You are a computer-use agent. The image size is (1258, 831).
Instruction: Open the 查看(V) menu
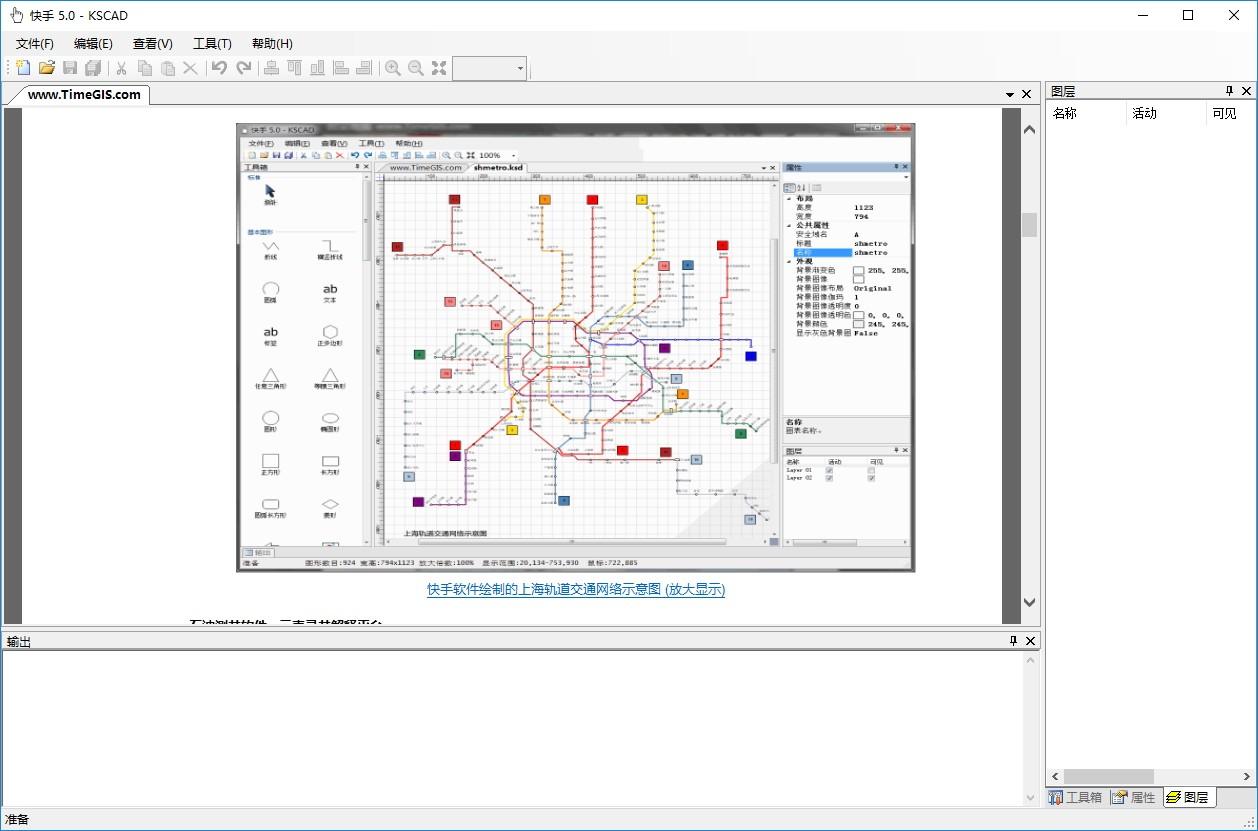coord(153,43)
